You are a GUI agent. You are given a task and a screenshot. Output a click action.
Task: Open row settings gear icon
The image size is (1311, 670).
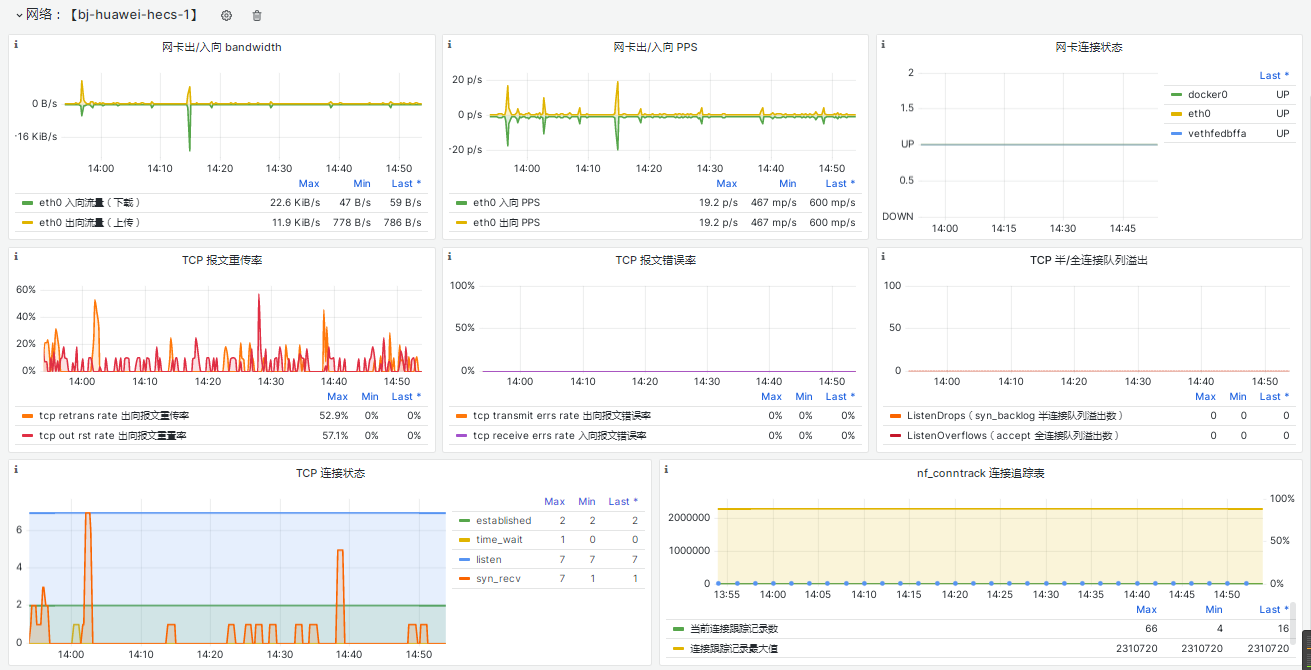point(226,15)
